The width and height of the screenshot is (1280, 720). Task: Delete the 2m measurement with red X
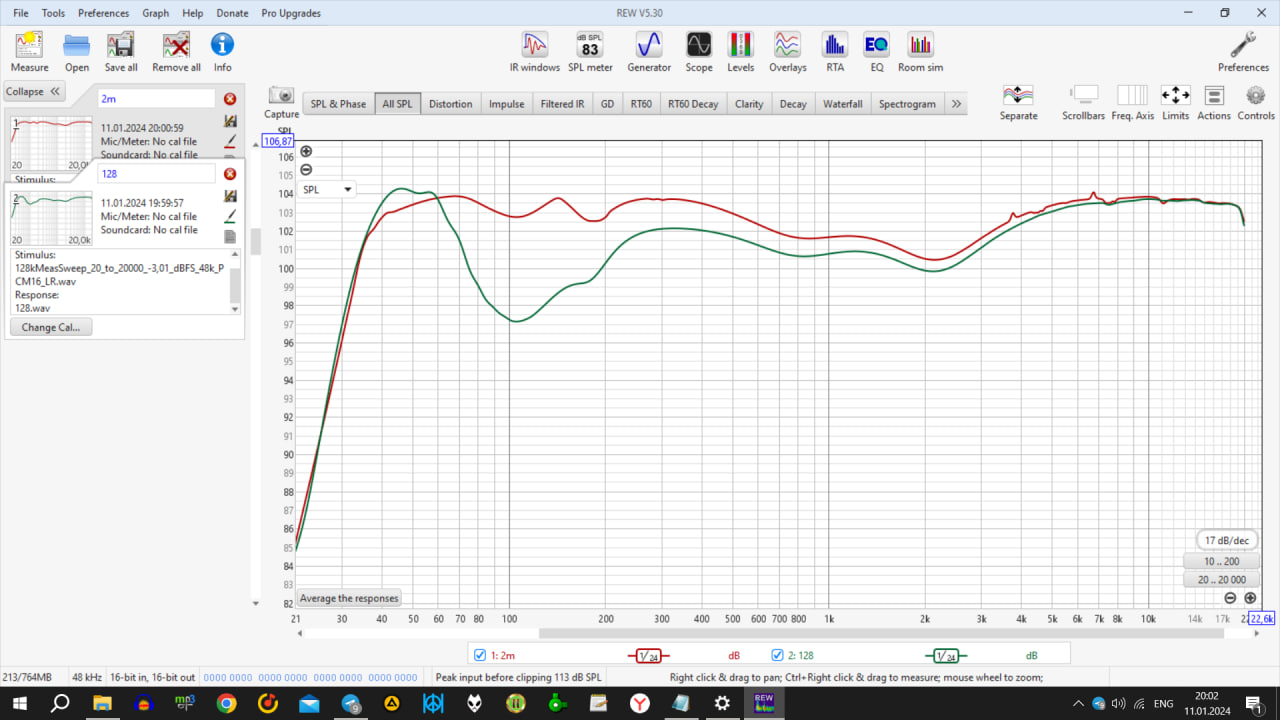point(230,99)
